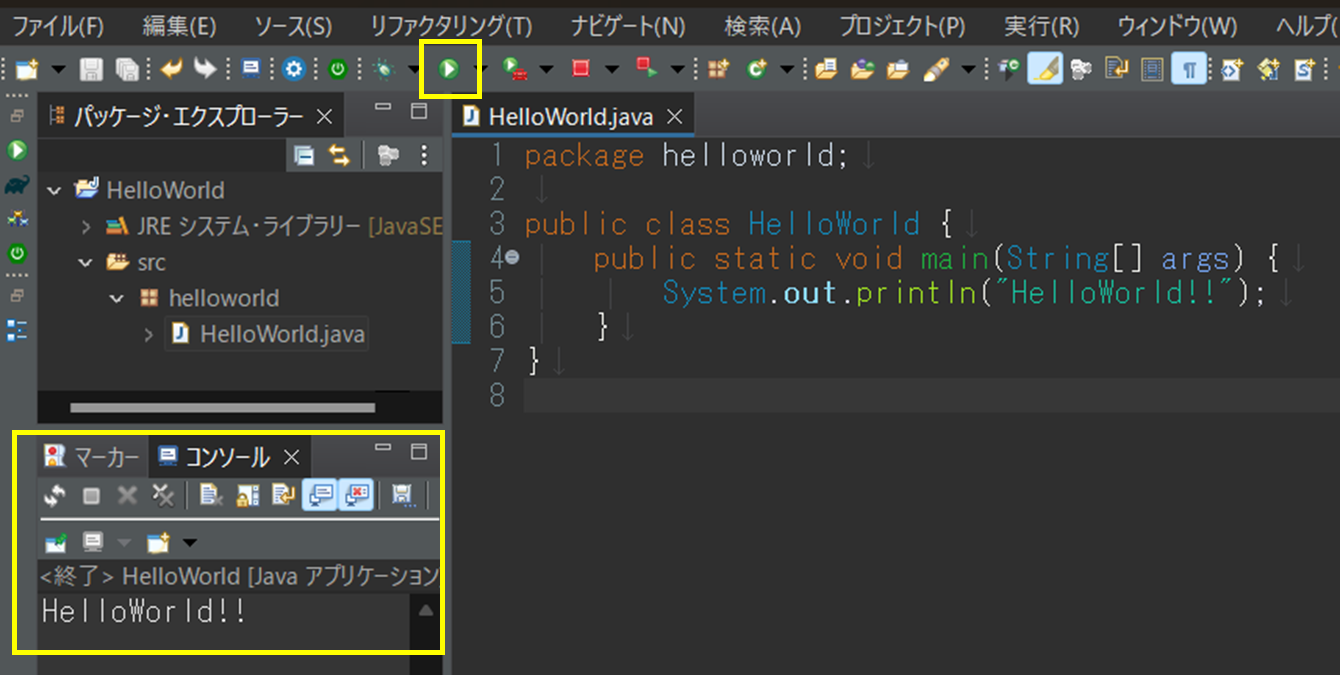This screenshot has width=1340, height=675.
Task: Expand JRE システム・ライブラリー node
Action: pyautogui.click(x=86, y=226)
